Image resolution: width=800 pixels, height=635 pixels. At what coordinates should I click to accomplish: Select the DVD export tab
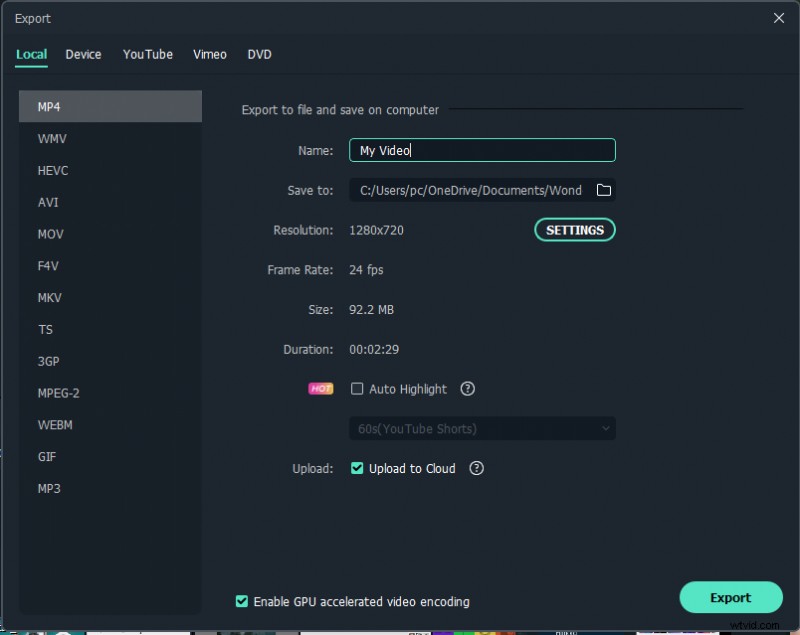pos(259,54)
